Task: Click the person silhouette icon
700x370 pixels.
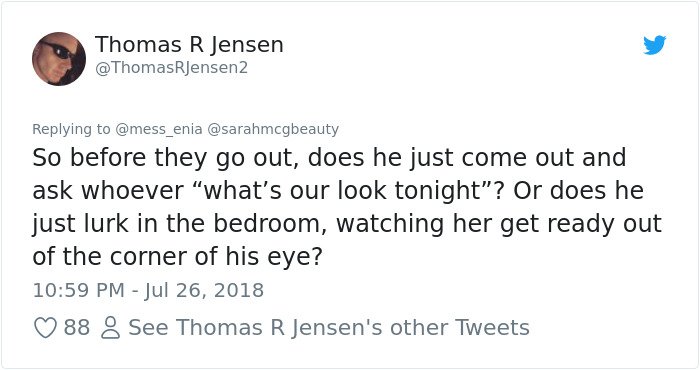Action: click(110, 328)
